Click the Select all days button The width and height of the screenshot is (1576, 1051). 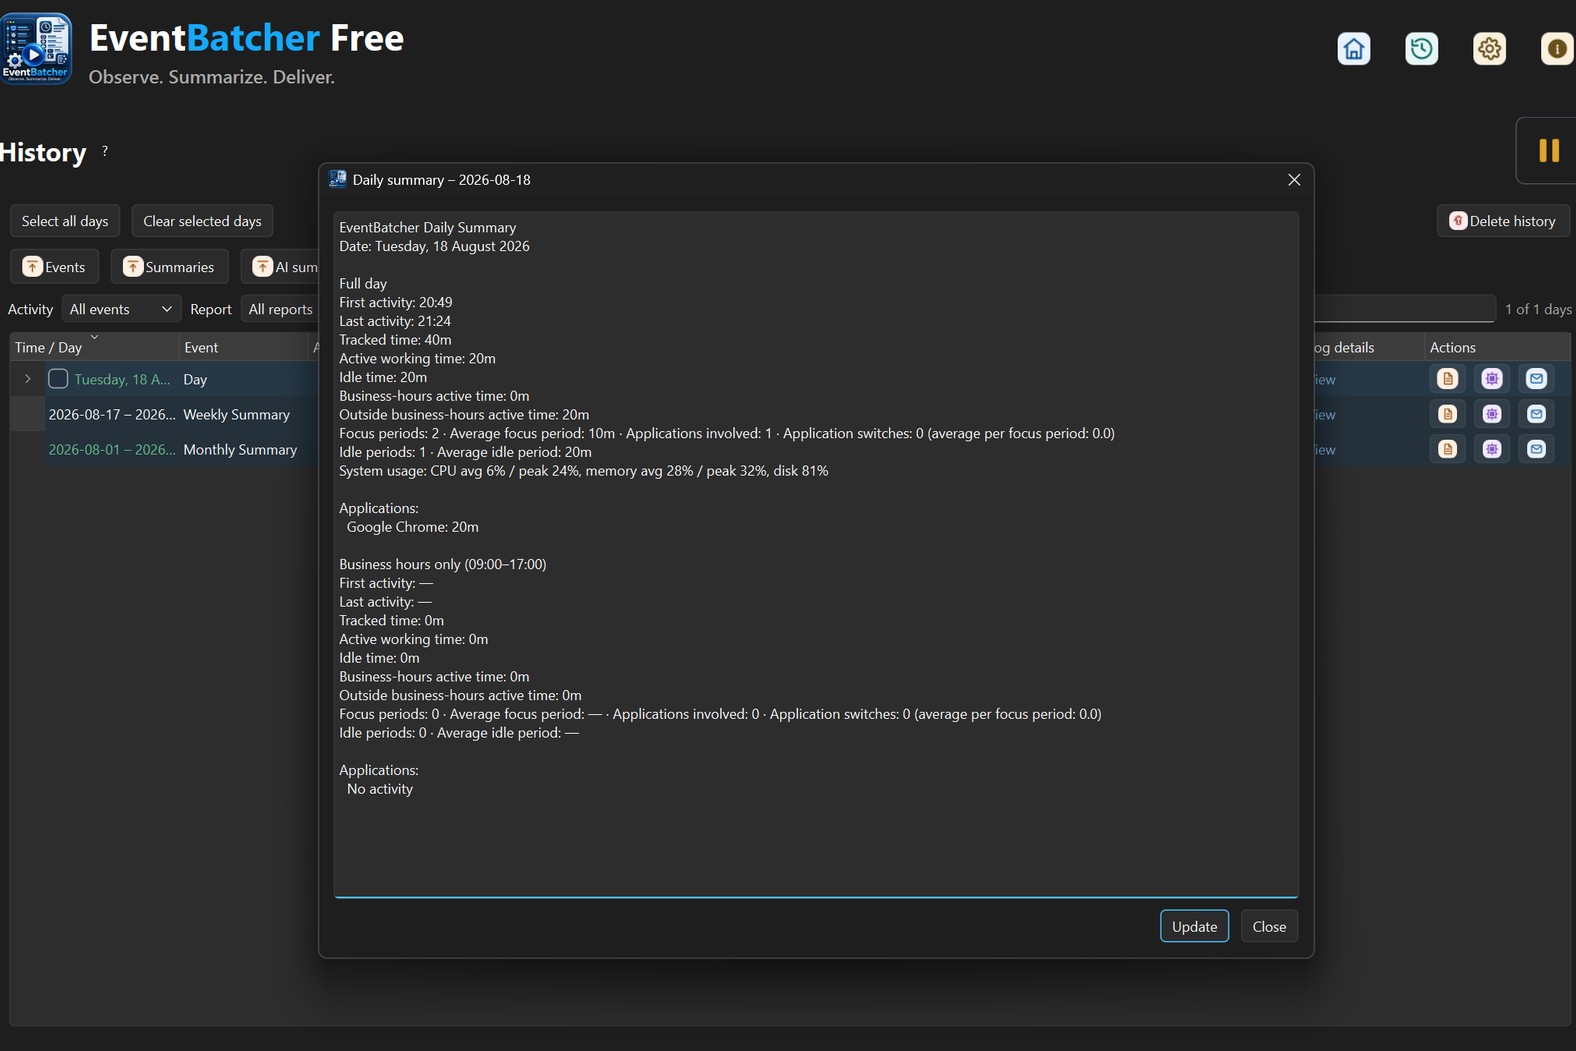click(x=65, y=221)
